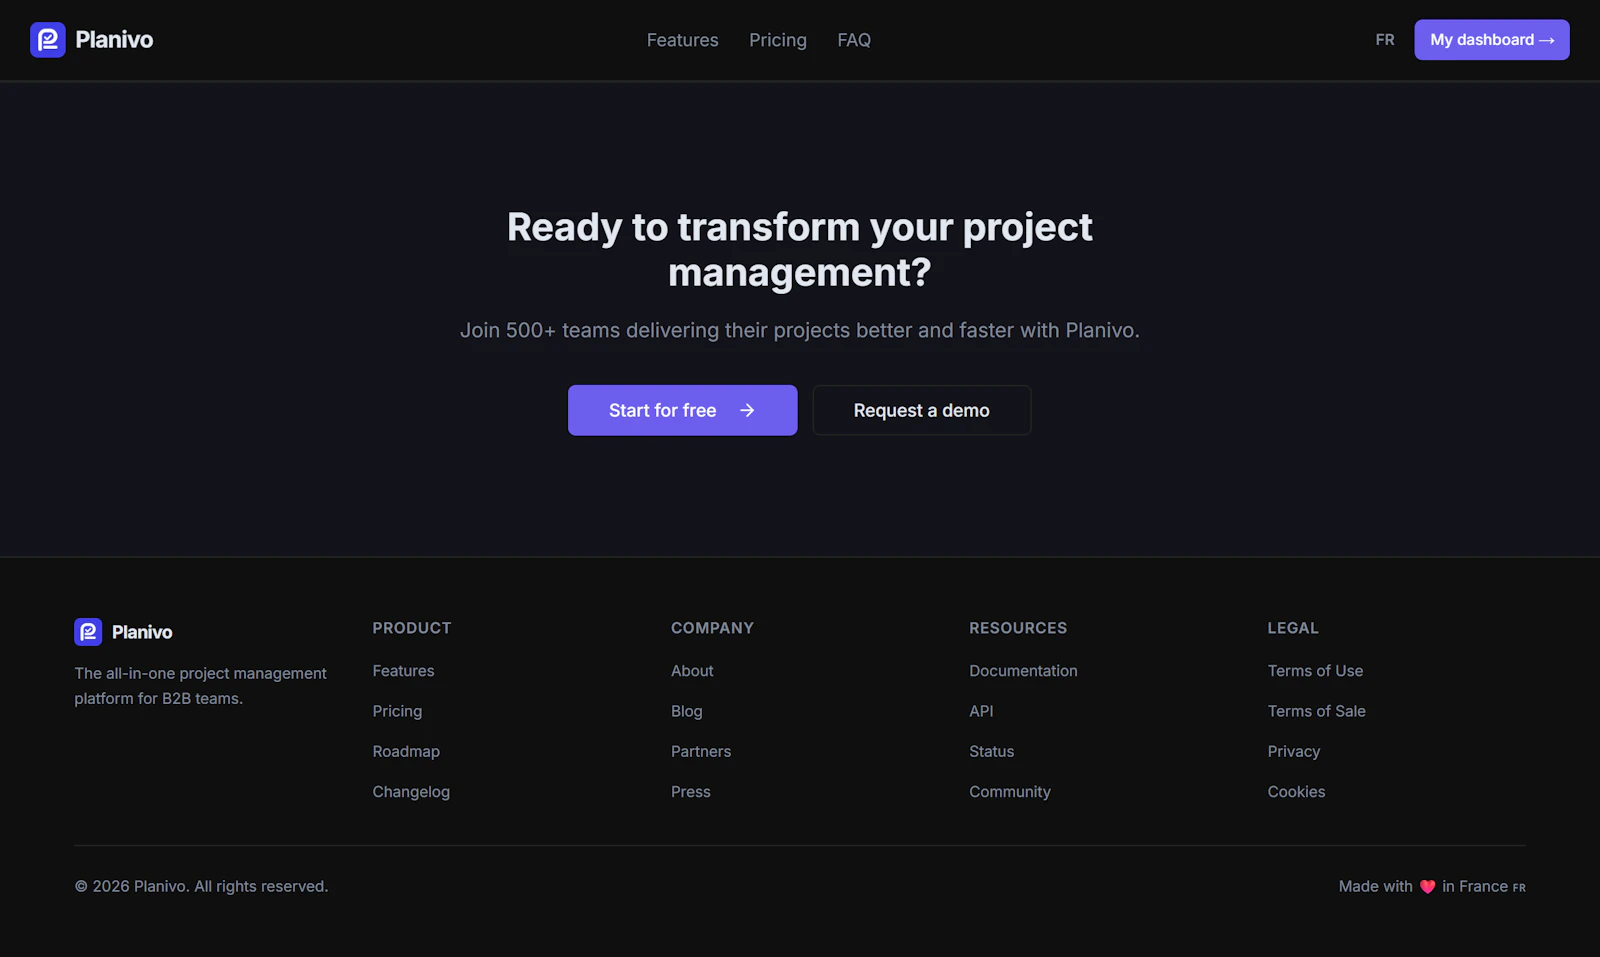Open the Community footer link

1010,792
